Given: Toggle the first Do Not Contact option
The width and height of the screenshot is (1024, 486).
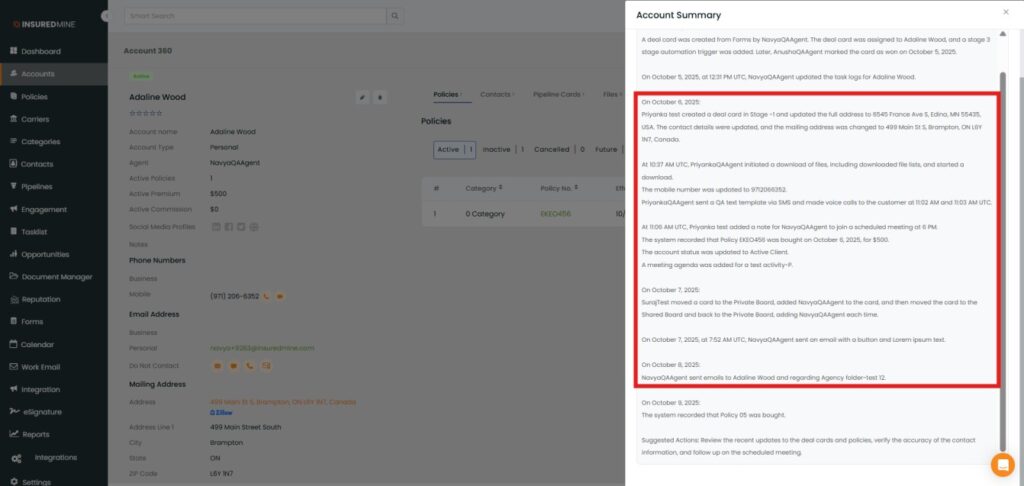Looking at the screenshot, I should point(216,366).
